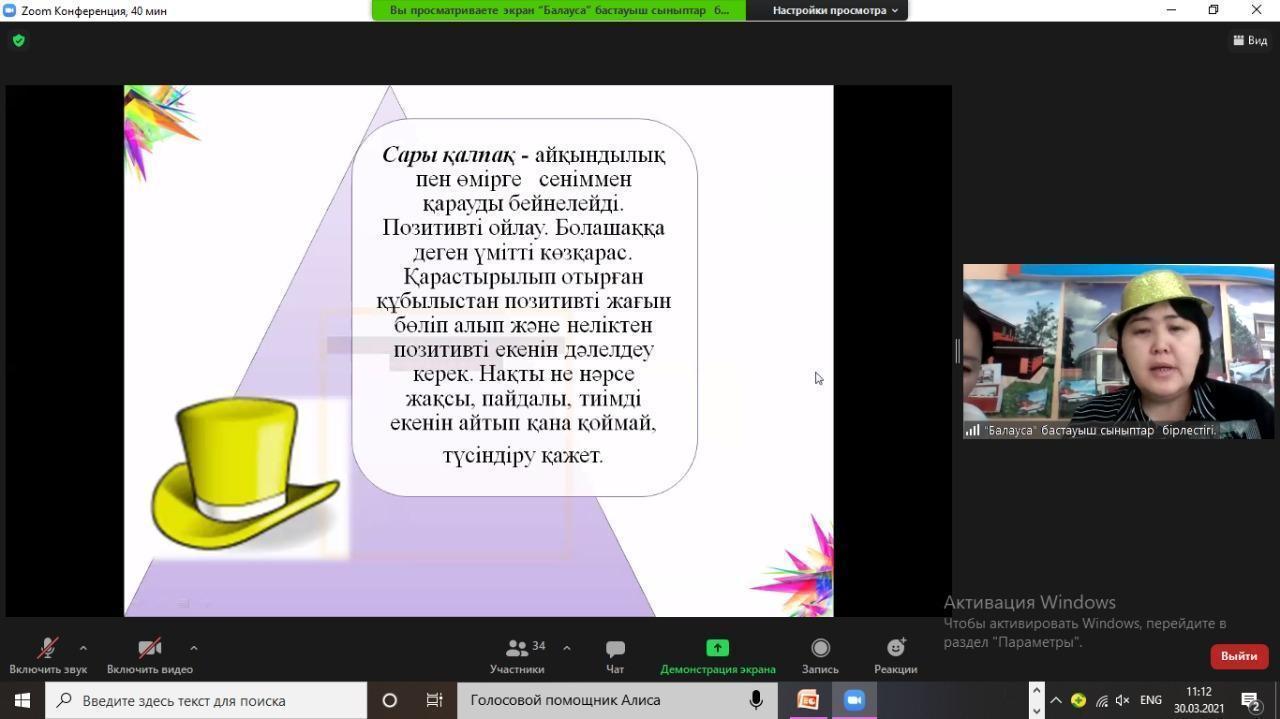Start recording with the Запись icon
Image resolution: width=1280 pixels, height=719 pixels.
[x=820, y=648]
